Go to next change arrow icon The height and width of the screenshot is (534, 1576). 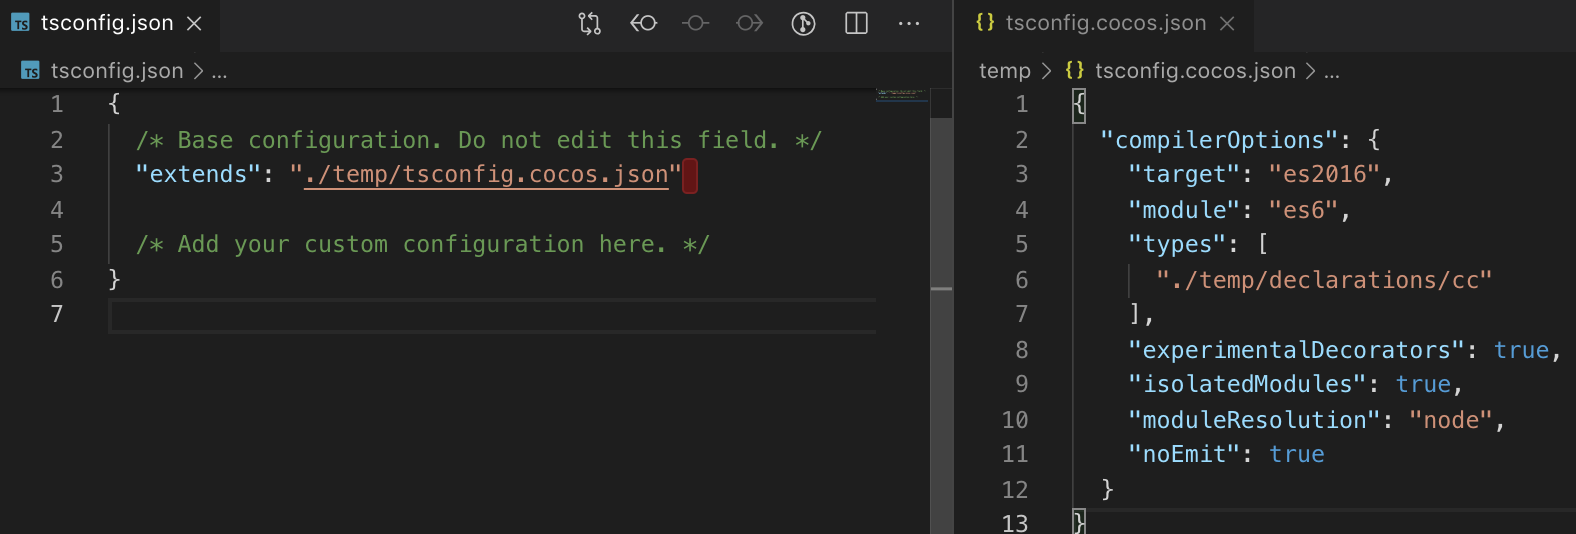coord(749,23)
